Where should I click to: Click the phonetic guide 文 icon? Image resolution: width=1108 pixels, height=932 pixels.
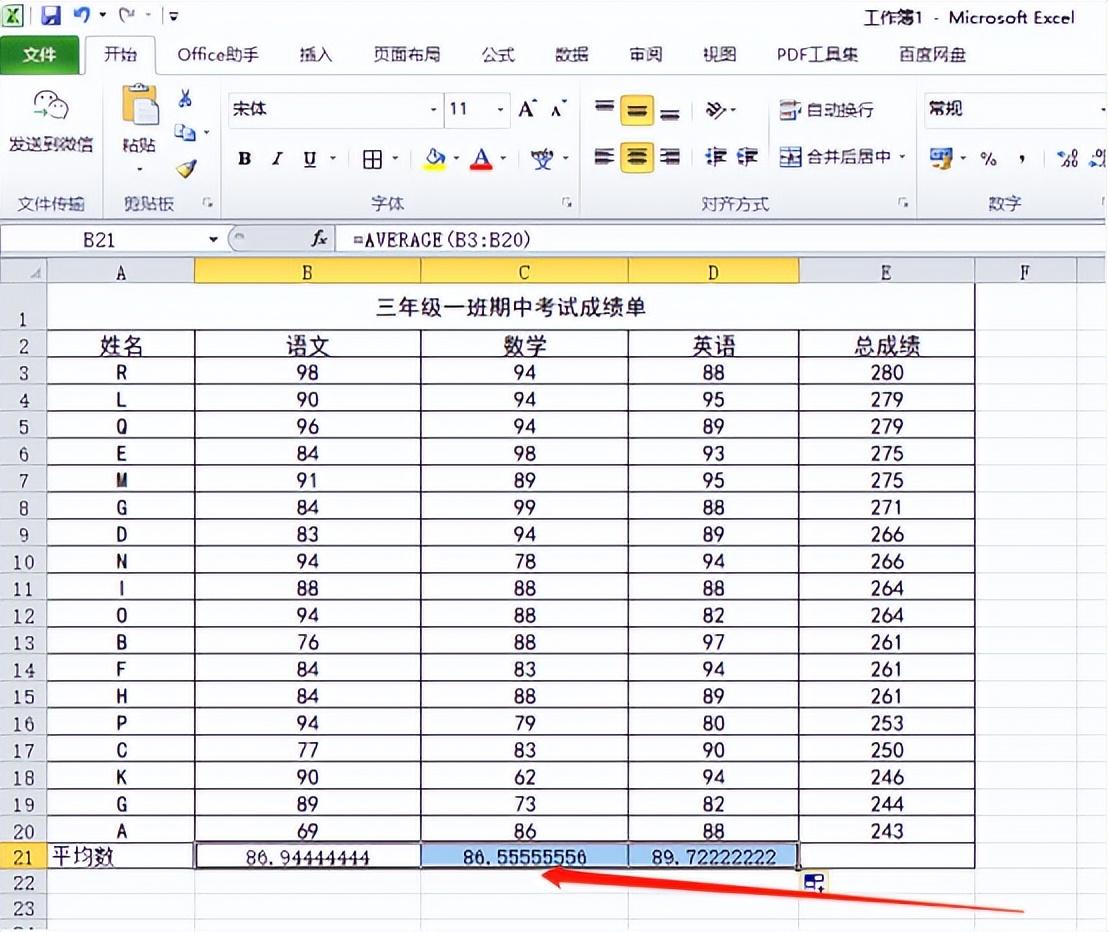click(542, 159)
